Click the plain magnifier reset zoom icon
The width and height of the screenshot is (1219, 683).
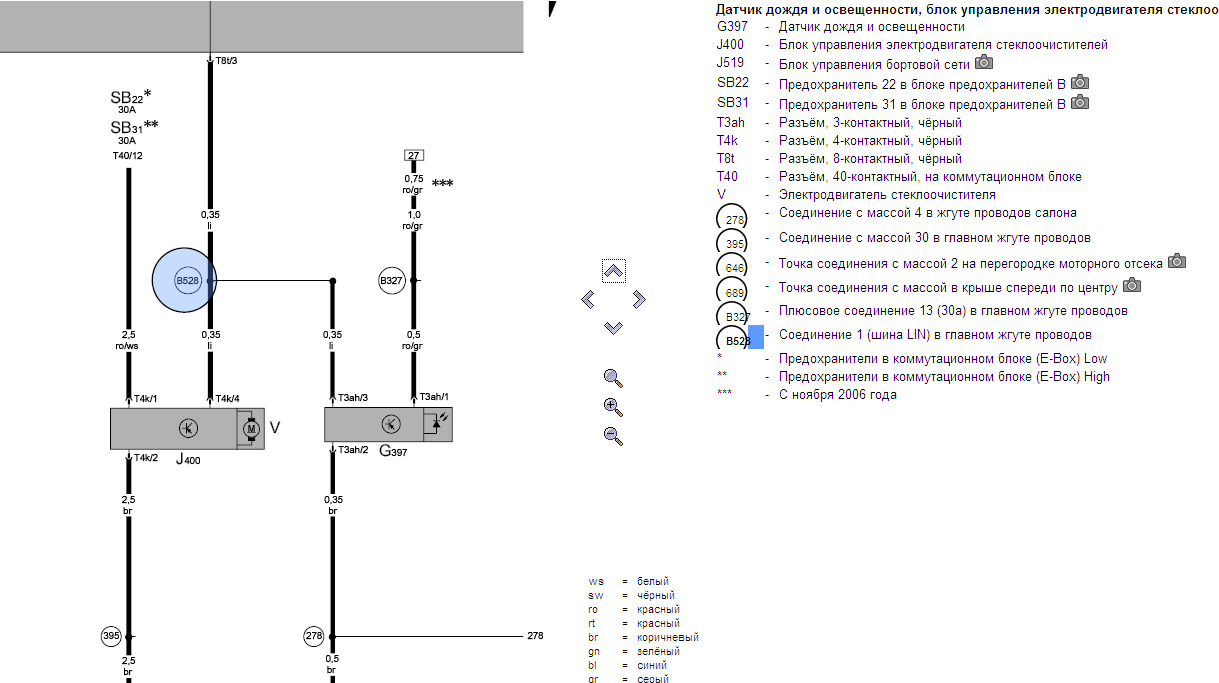[613, 378]
